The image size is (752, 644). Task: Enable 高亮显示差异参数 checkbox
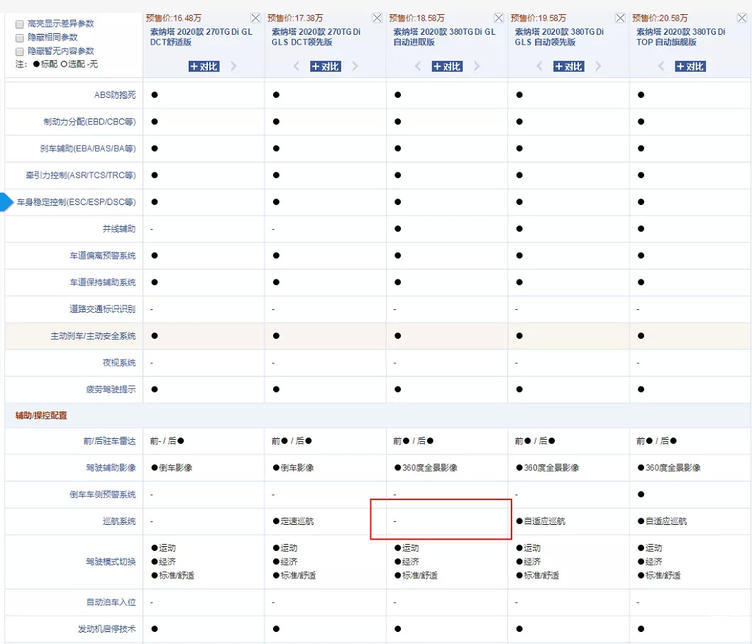click(x=20, y=24)
